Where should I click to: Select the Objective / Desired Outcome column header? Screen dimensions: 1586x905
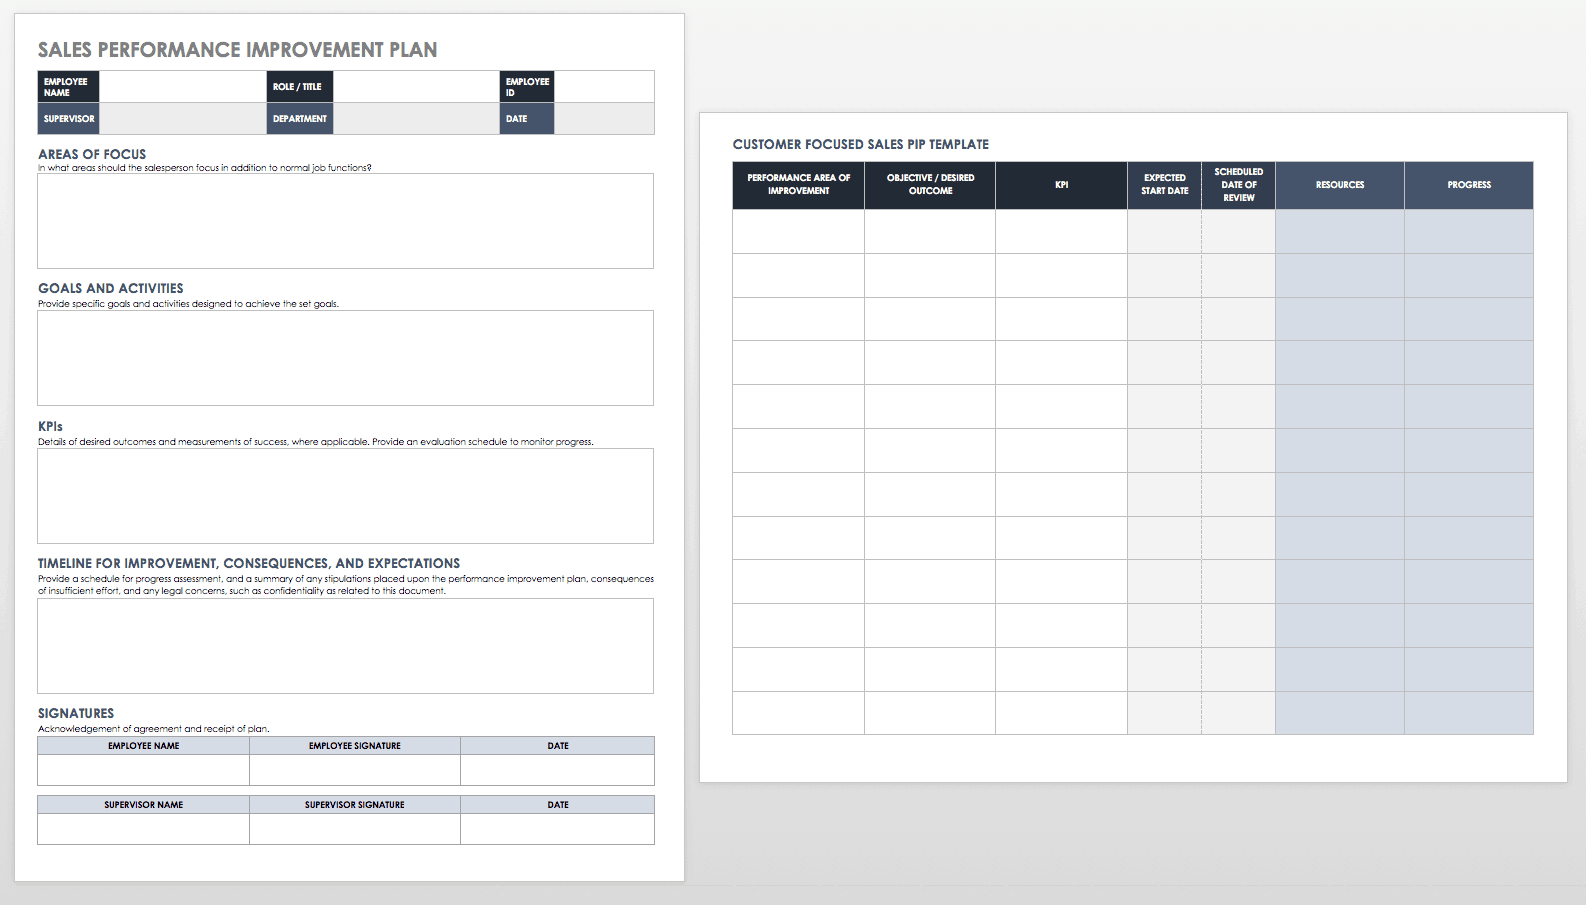coord(930,185)
